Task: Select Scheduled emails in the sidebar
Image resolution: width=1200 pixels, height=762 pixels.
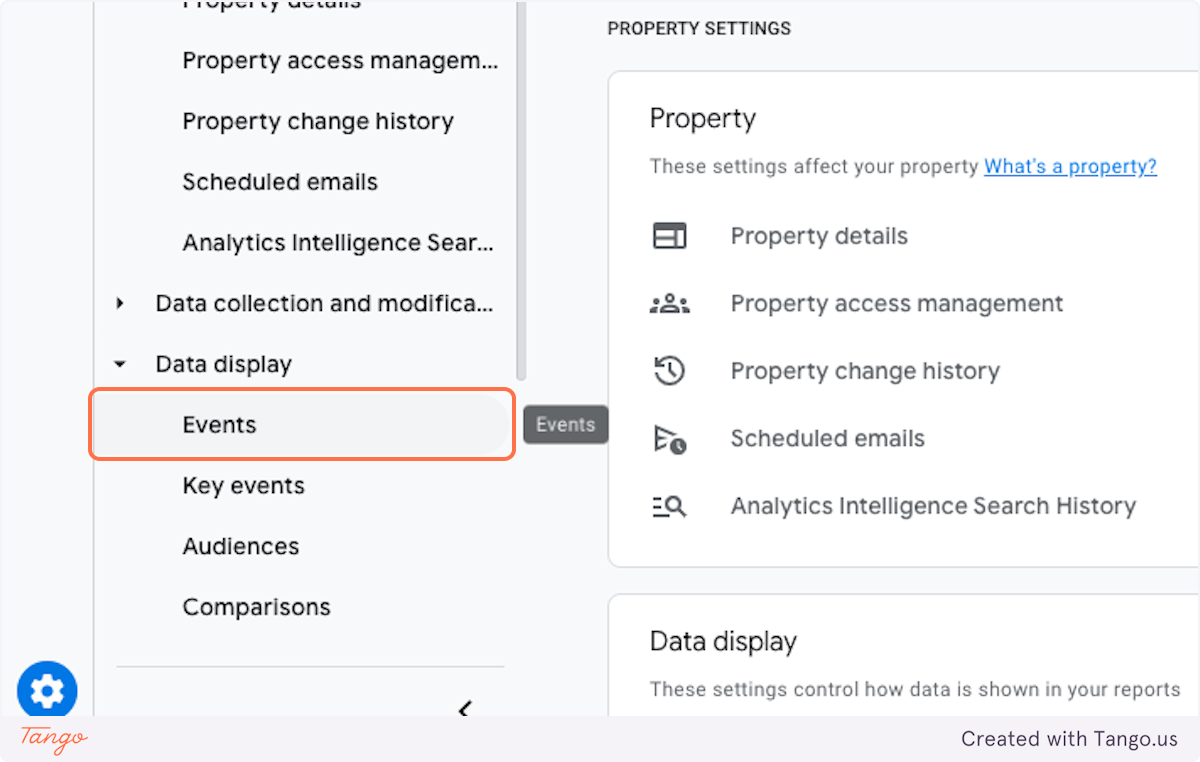Action: 280,183
